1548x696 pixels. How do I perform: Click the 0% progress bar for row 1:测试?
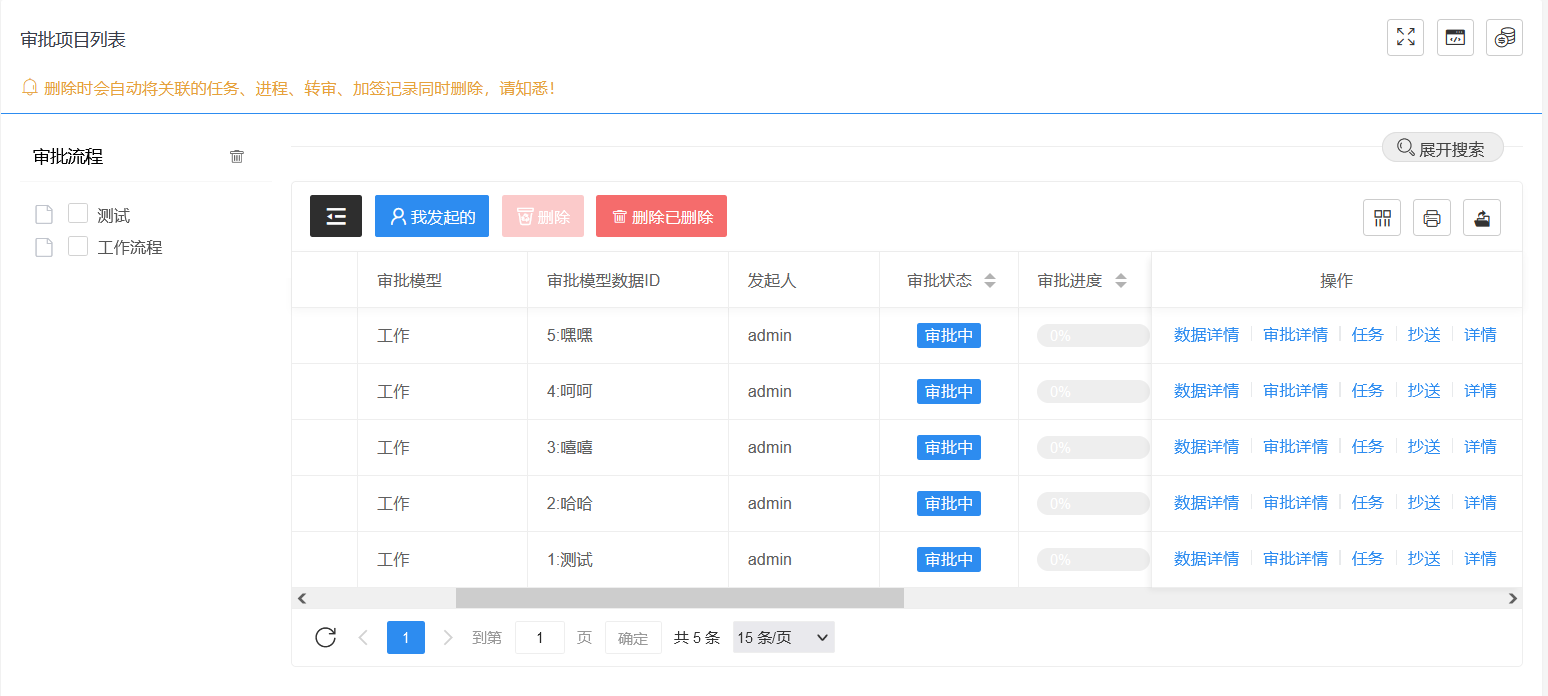(x=1092, y=559)
